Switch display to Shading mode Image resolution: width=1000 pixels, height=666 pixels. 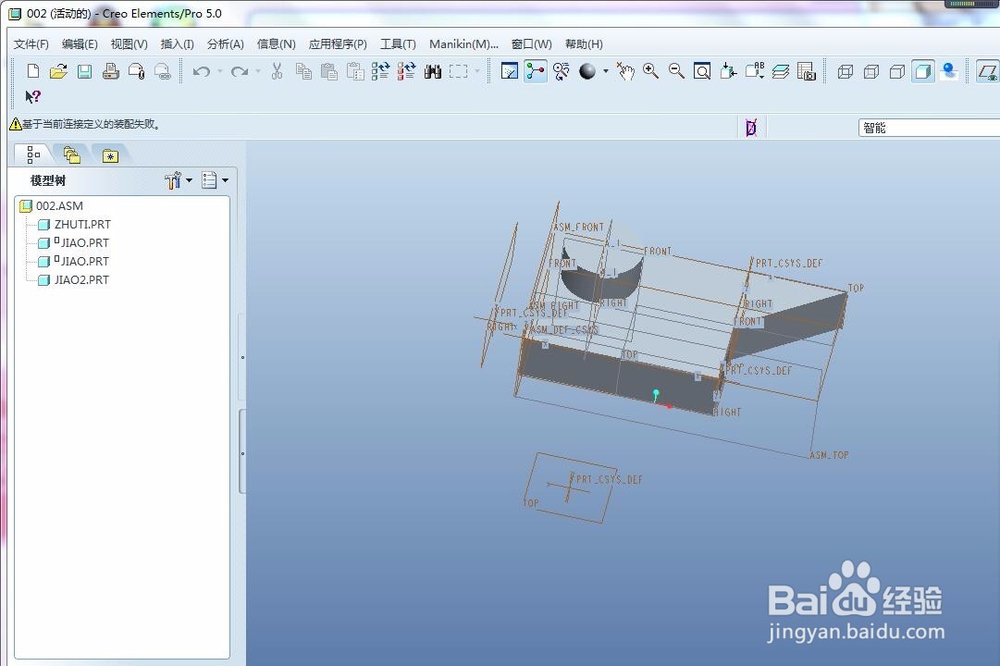[x=923, y=71]
